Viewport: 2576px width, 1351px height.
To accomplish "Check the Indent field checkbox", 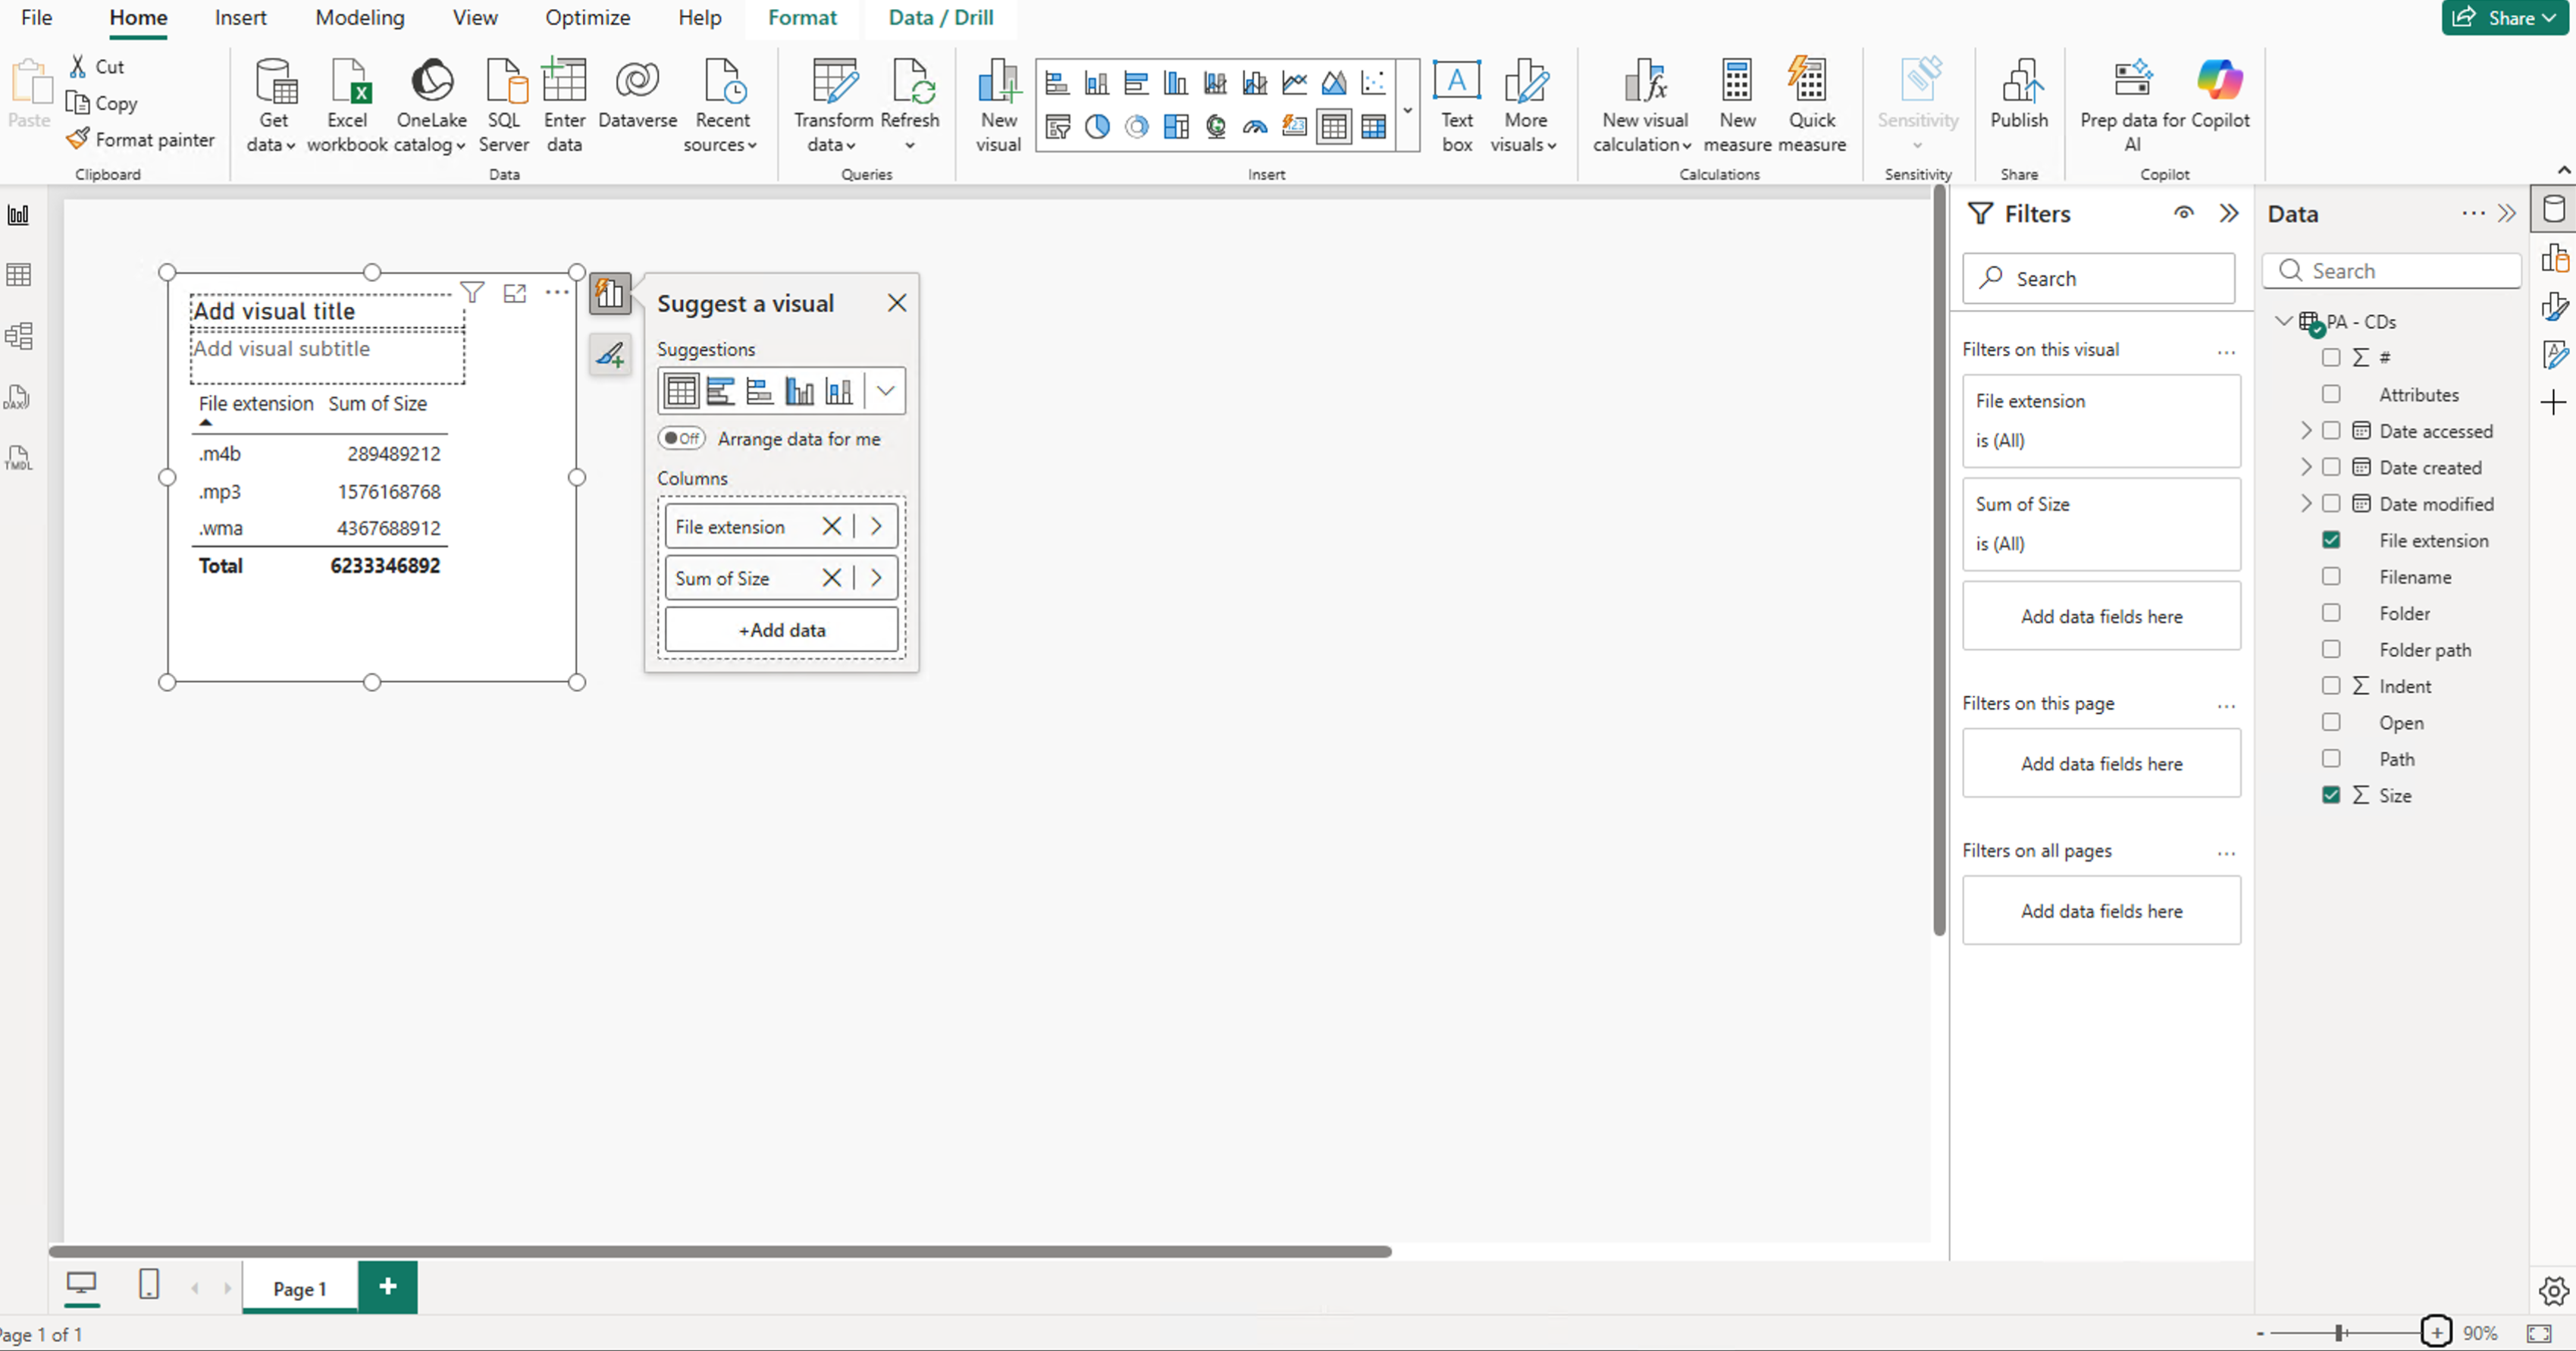I will 2331,685.
